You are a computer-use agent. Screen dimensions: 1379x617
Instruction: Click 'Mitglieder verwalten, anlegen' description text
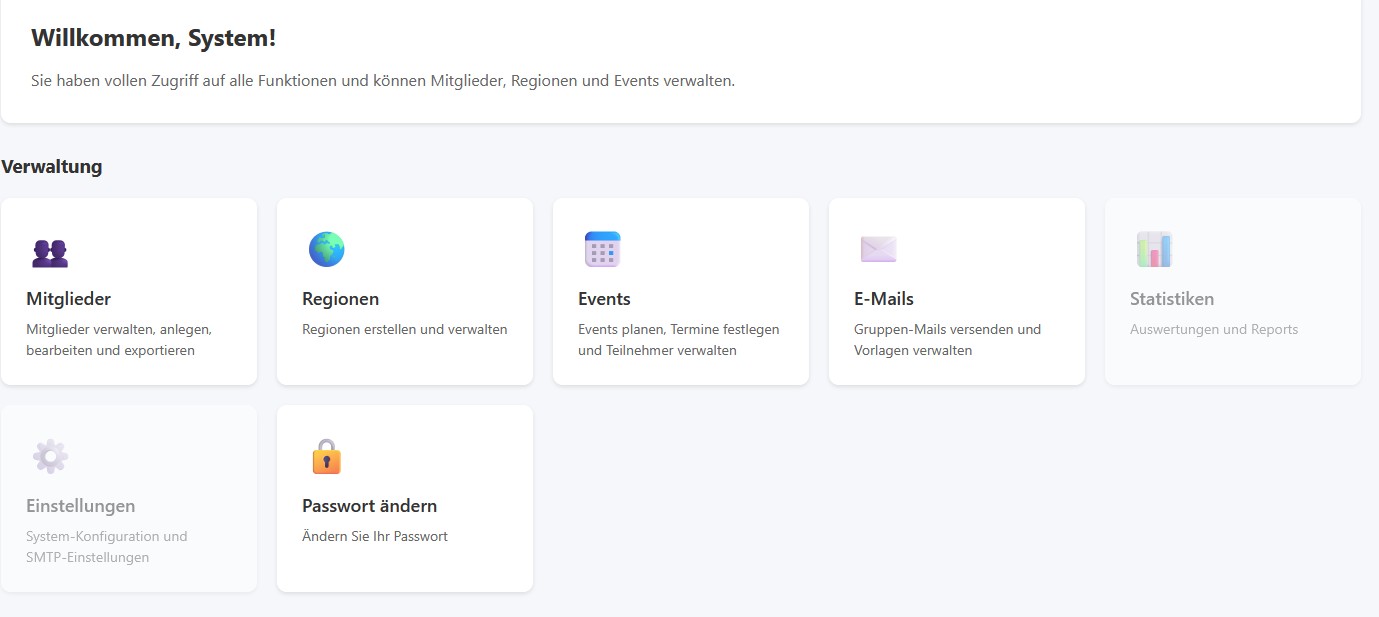click(x=118, y=329)
